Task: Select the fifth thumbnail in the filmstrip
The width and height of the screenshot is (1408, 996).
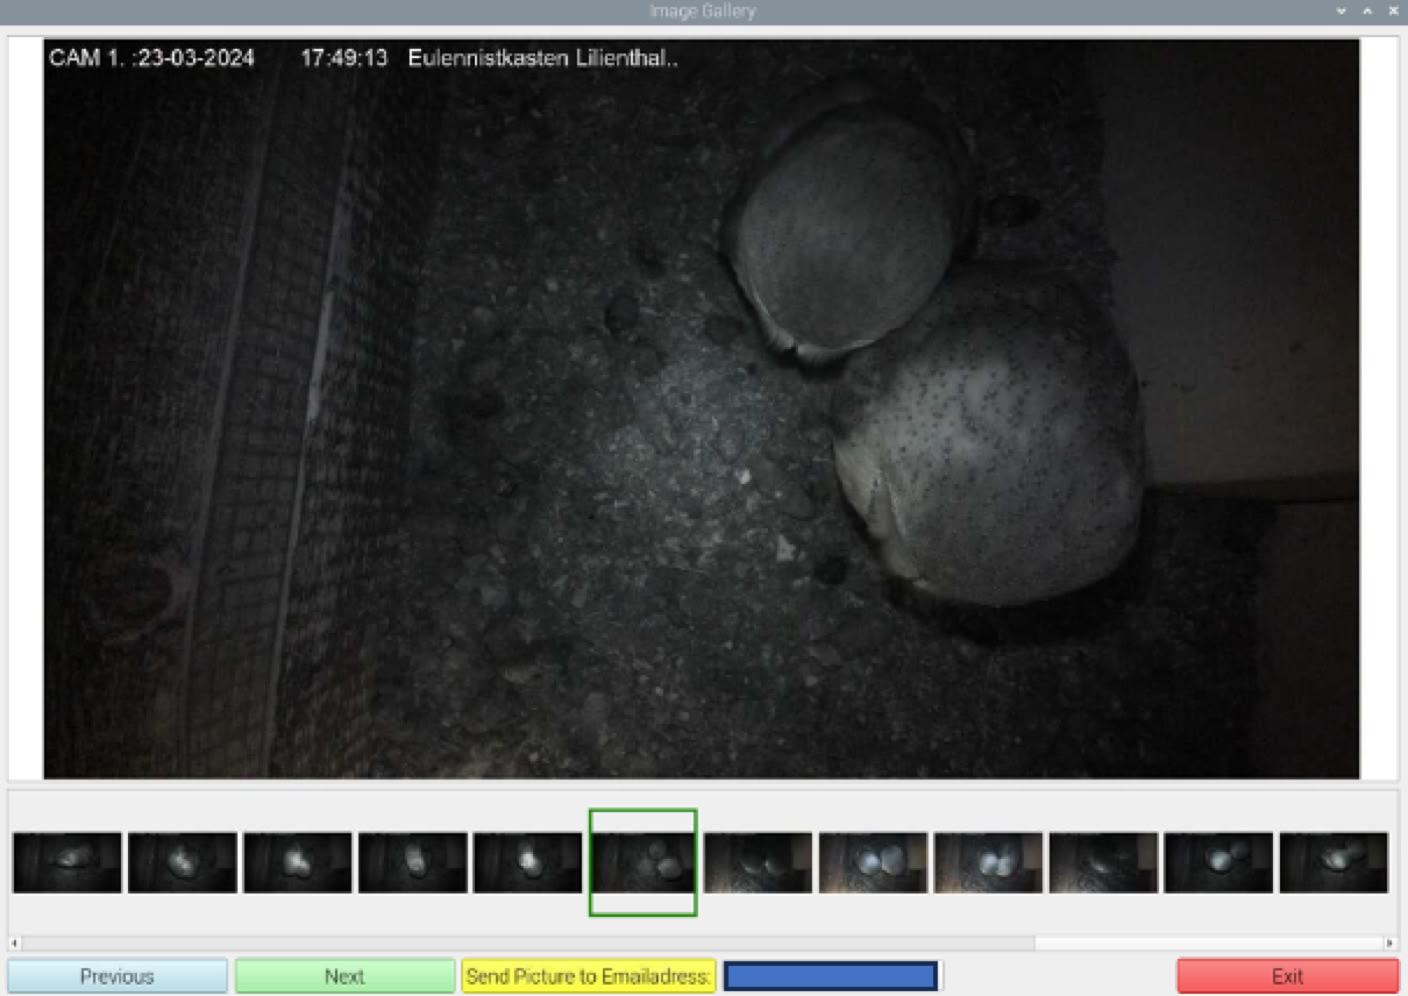Action: [528, 862]
